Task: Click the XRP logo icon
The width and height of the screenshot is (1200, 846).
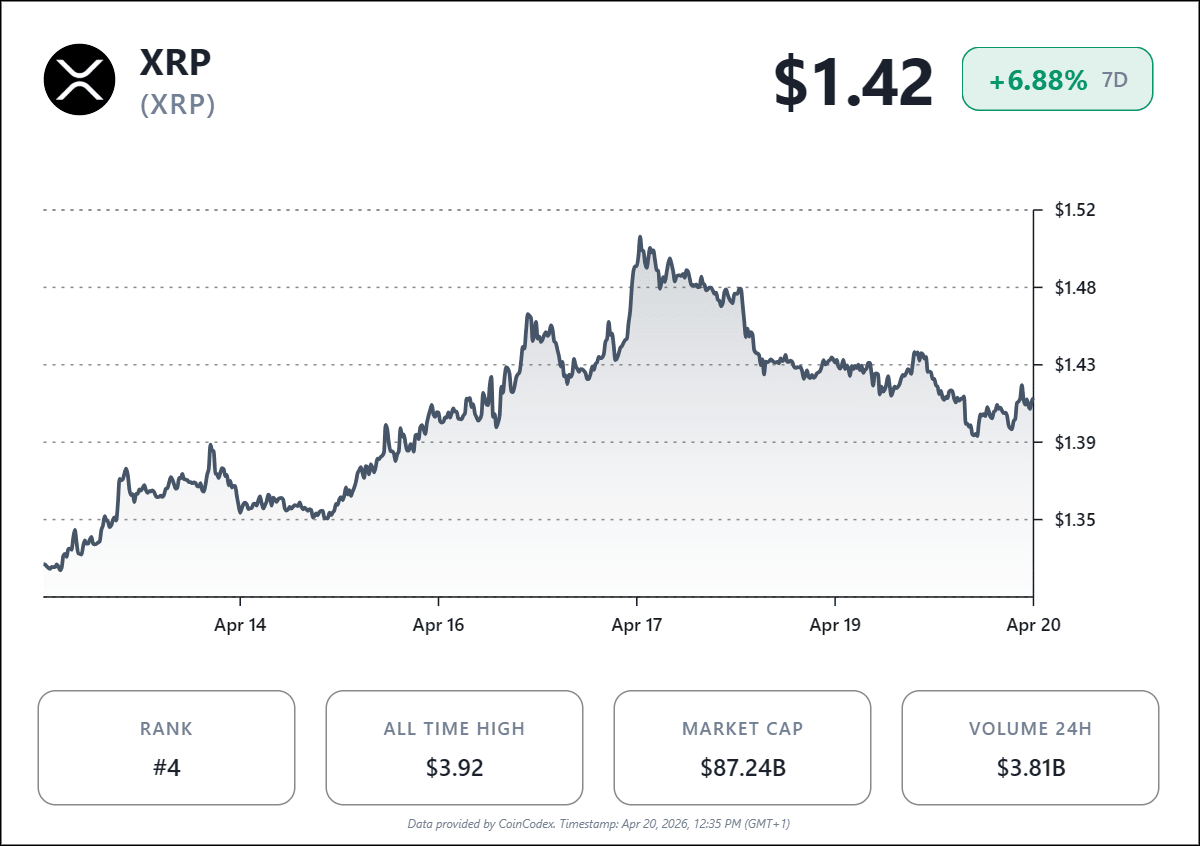Action: pyautogui.click(x=80, y=80)
